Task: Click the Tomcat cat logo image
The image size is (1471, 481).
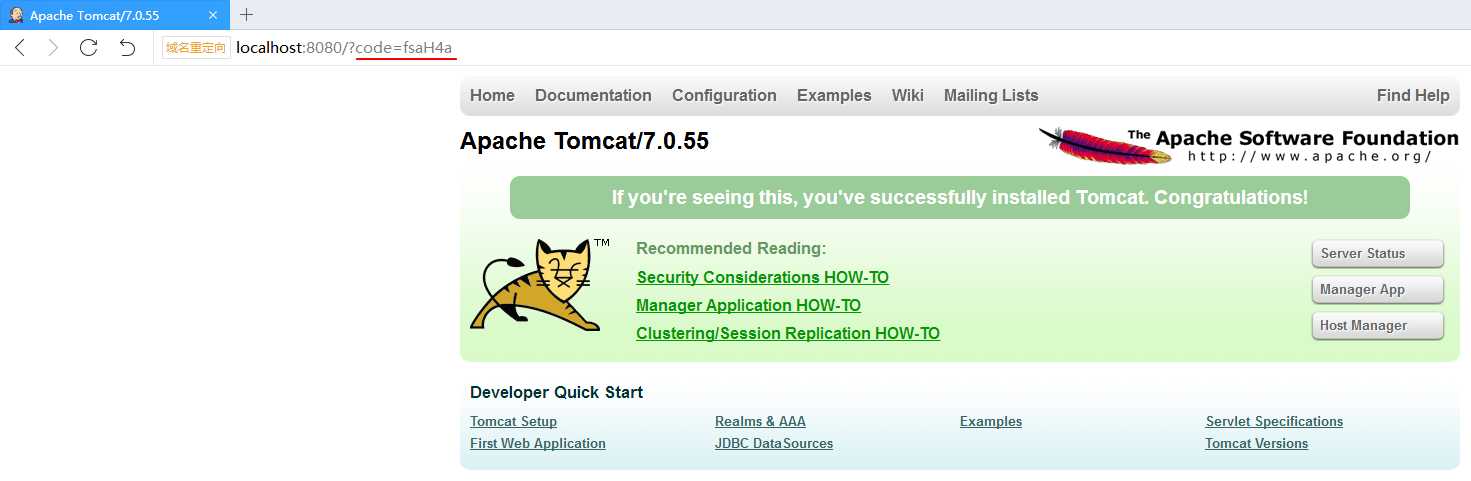Action: point(540,285)
